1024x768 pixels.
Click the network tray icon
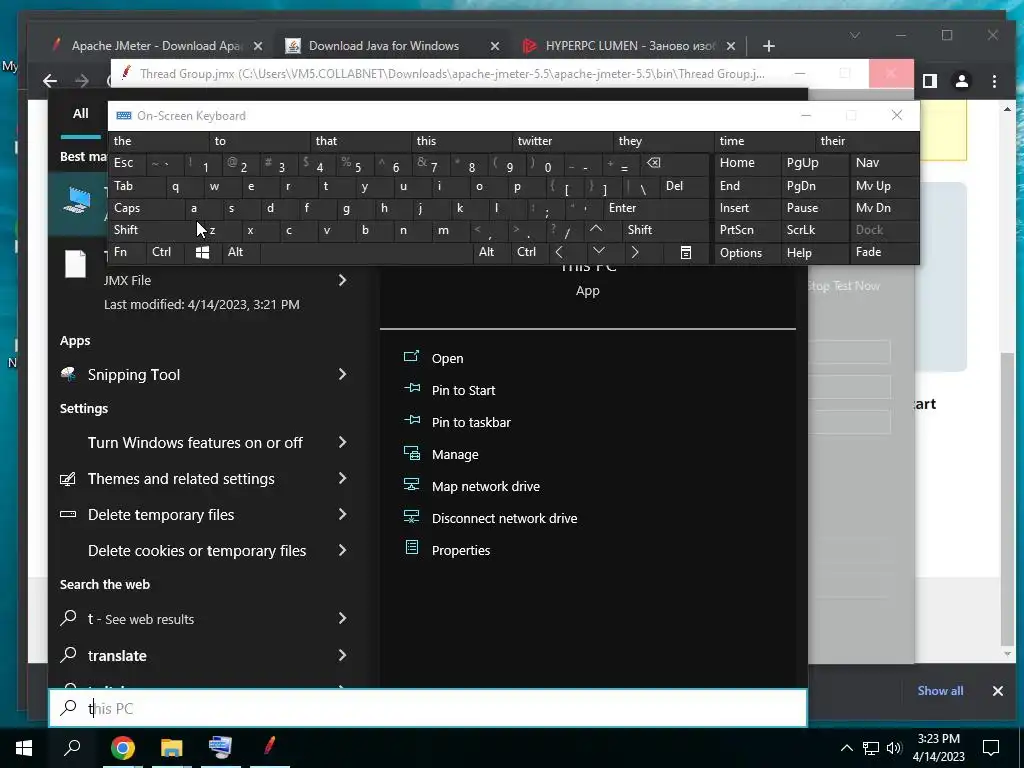[x=871, y=748]
